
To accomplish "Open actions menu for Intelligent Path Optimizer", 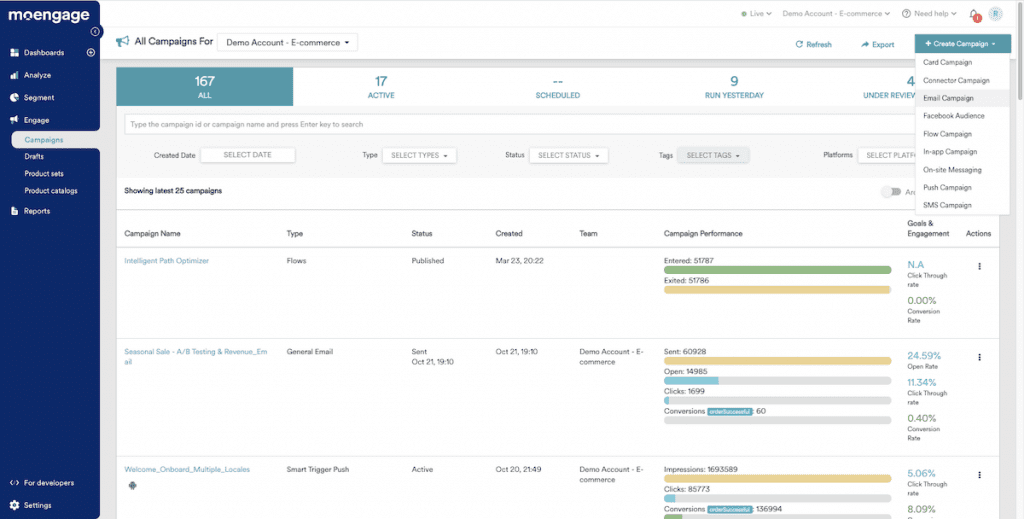I will (x=979, y=266).
